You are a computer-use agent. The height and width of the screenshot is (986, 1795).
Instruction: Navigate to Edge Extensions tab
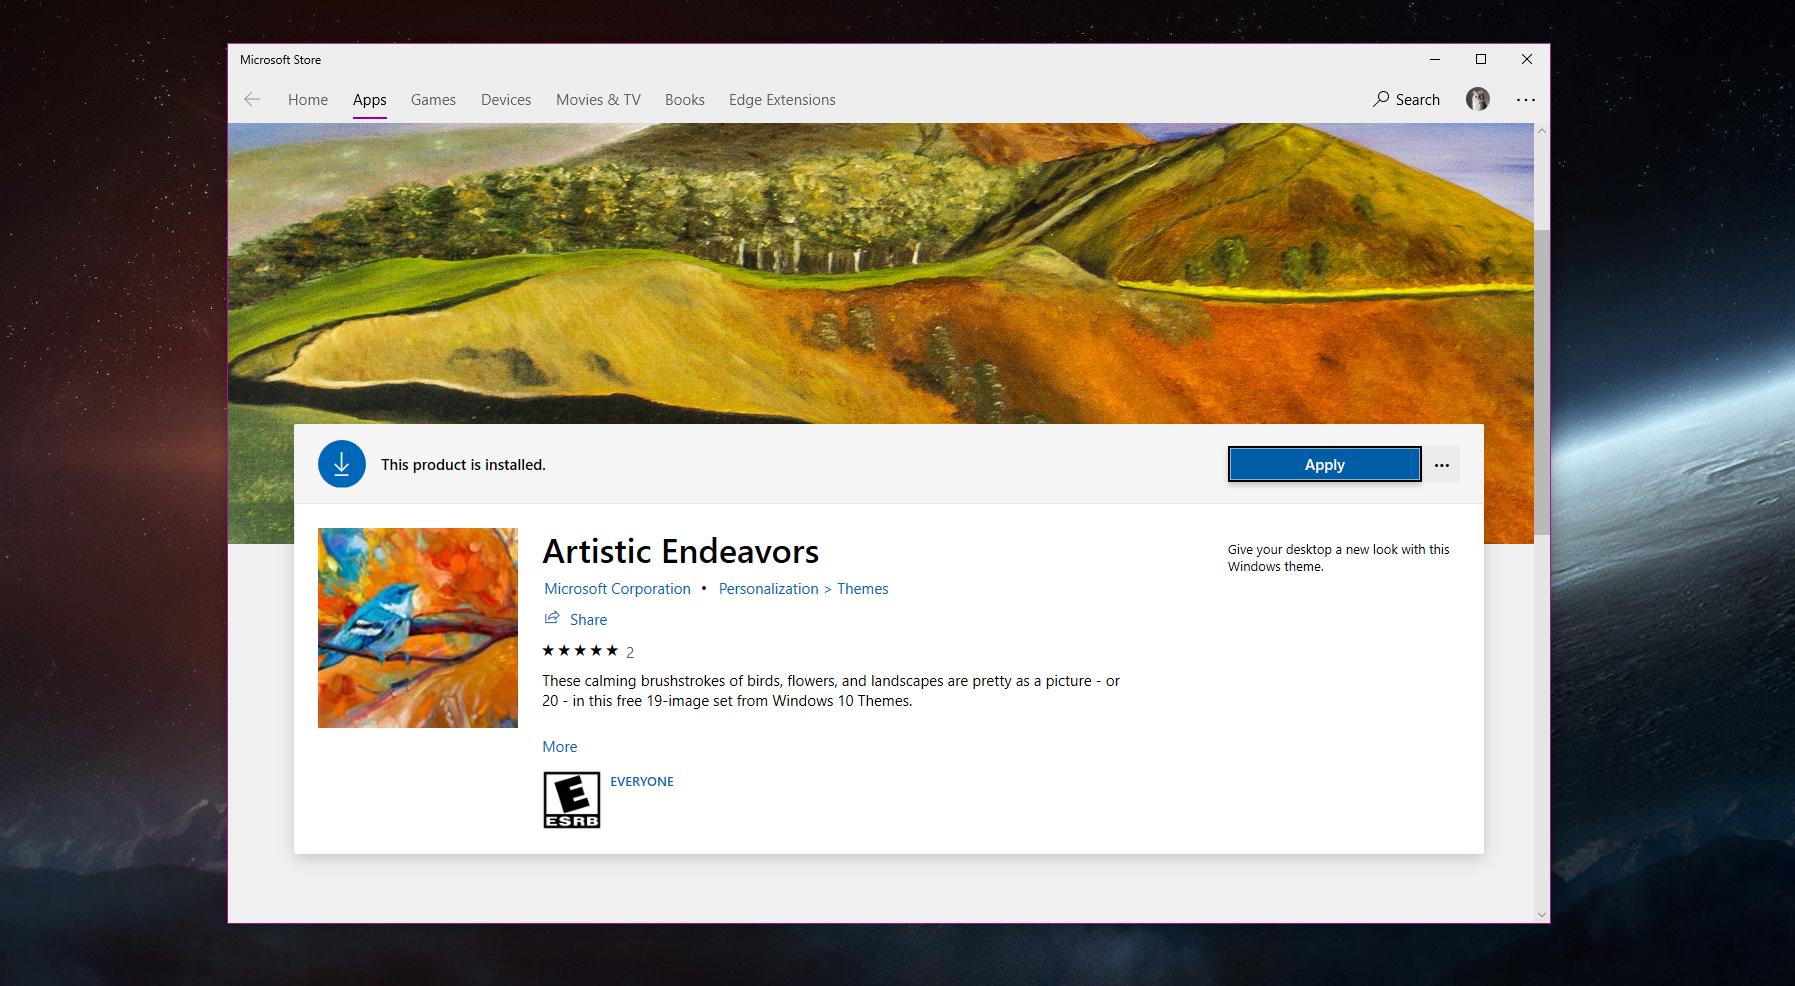782,100
